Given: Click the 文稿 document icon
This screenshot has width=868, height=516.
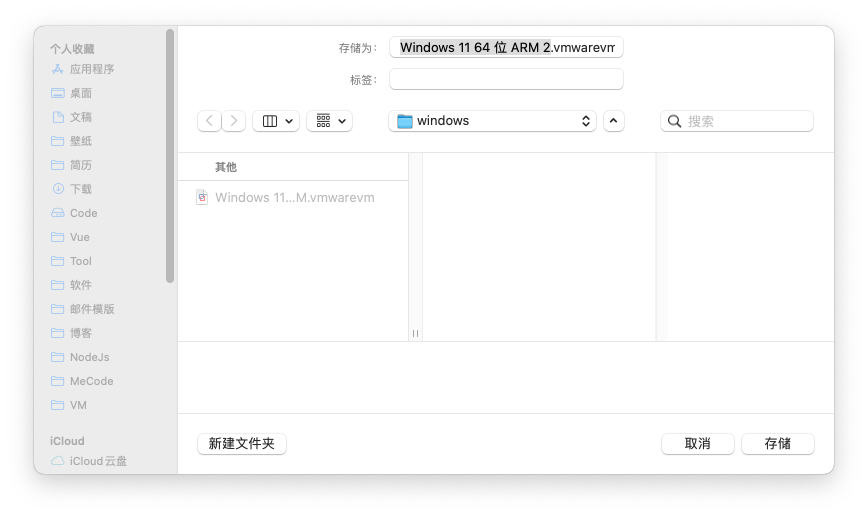Looking at the screenshot, I should (x=58, y=117).
